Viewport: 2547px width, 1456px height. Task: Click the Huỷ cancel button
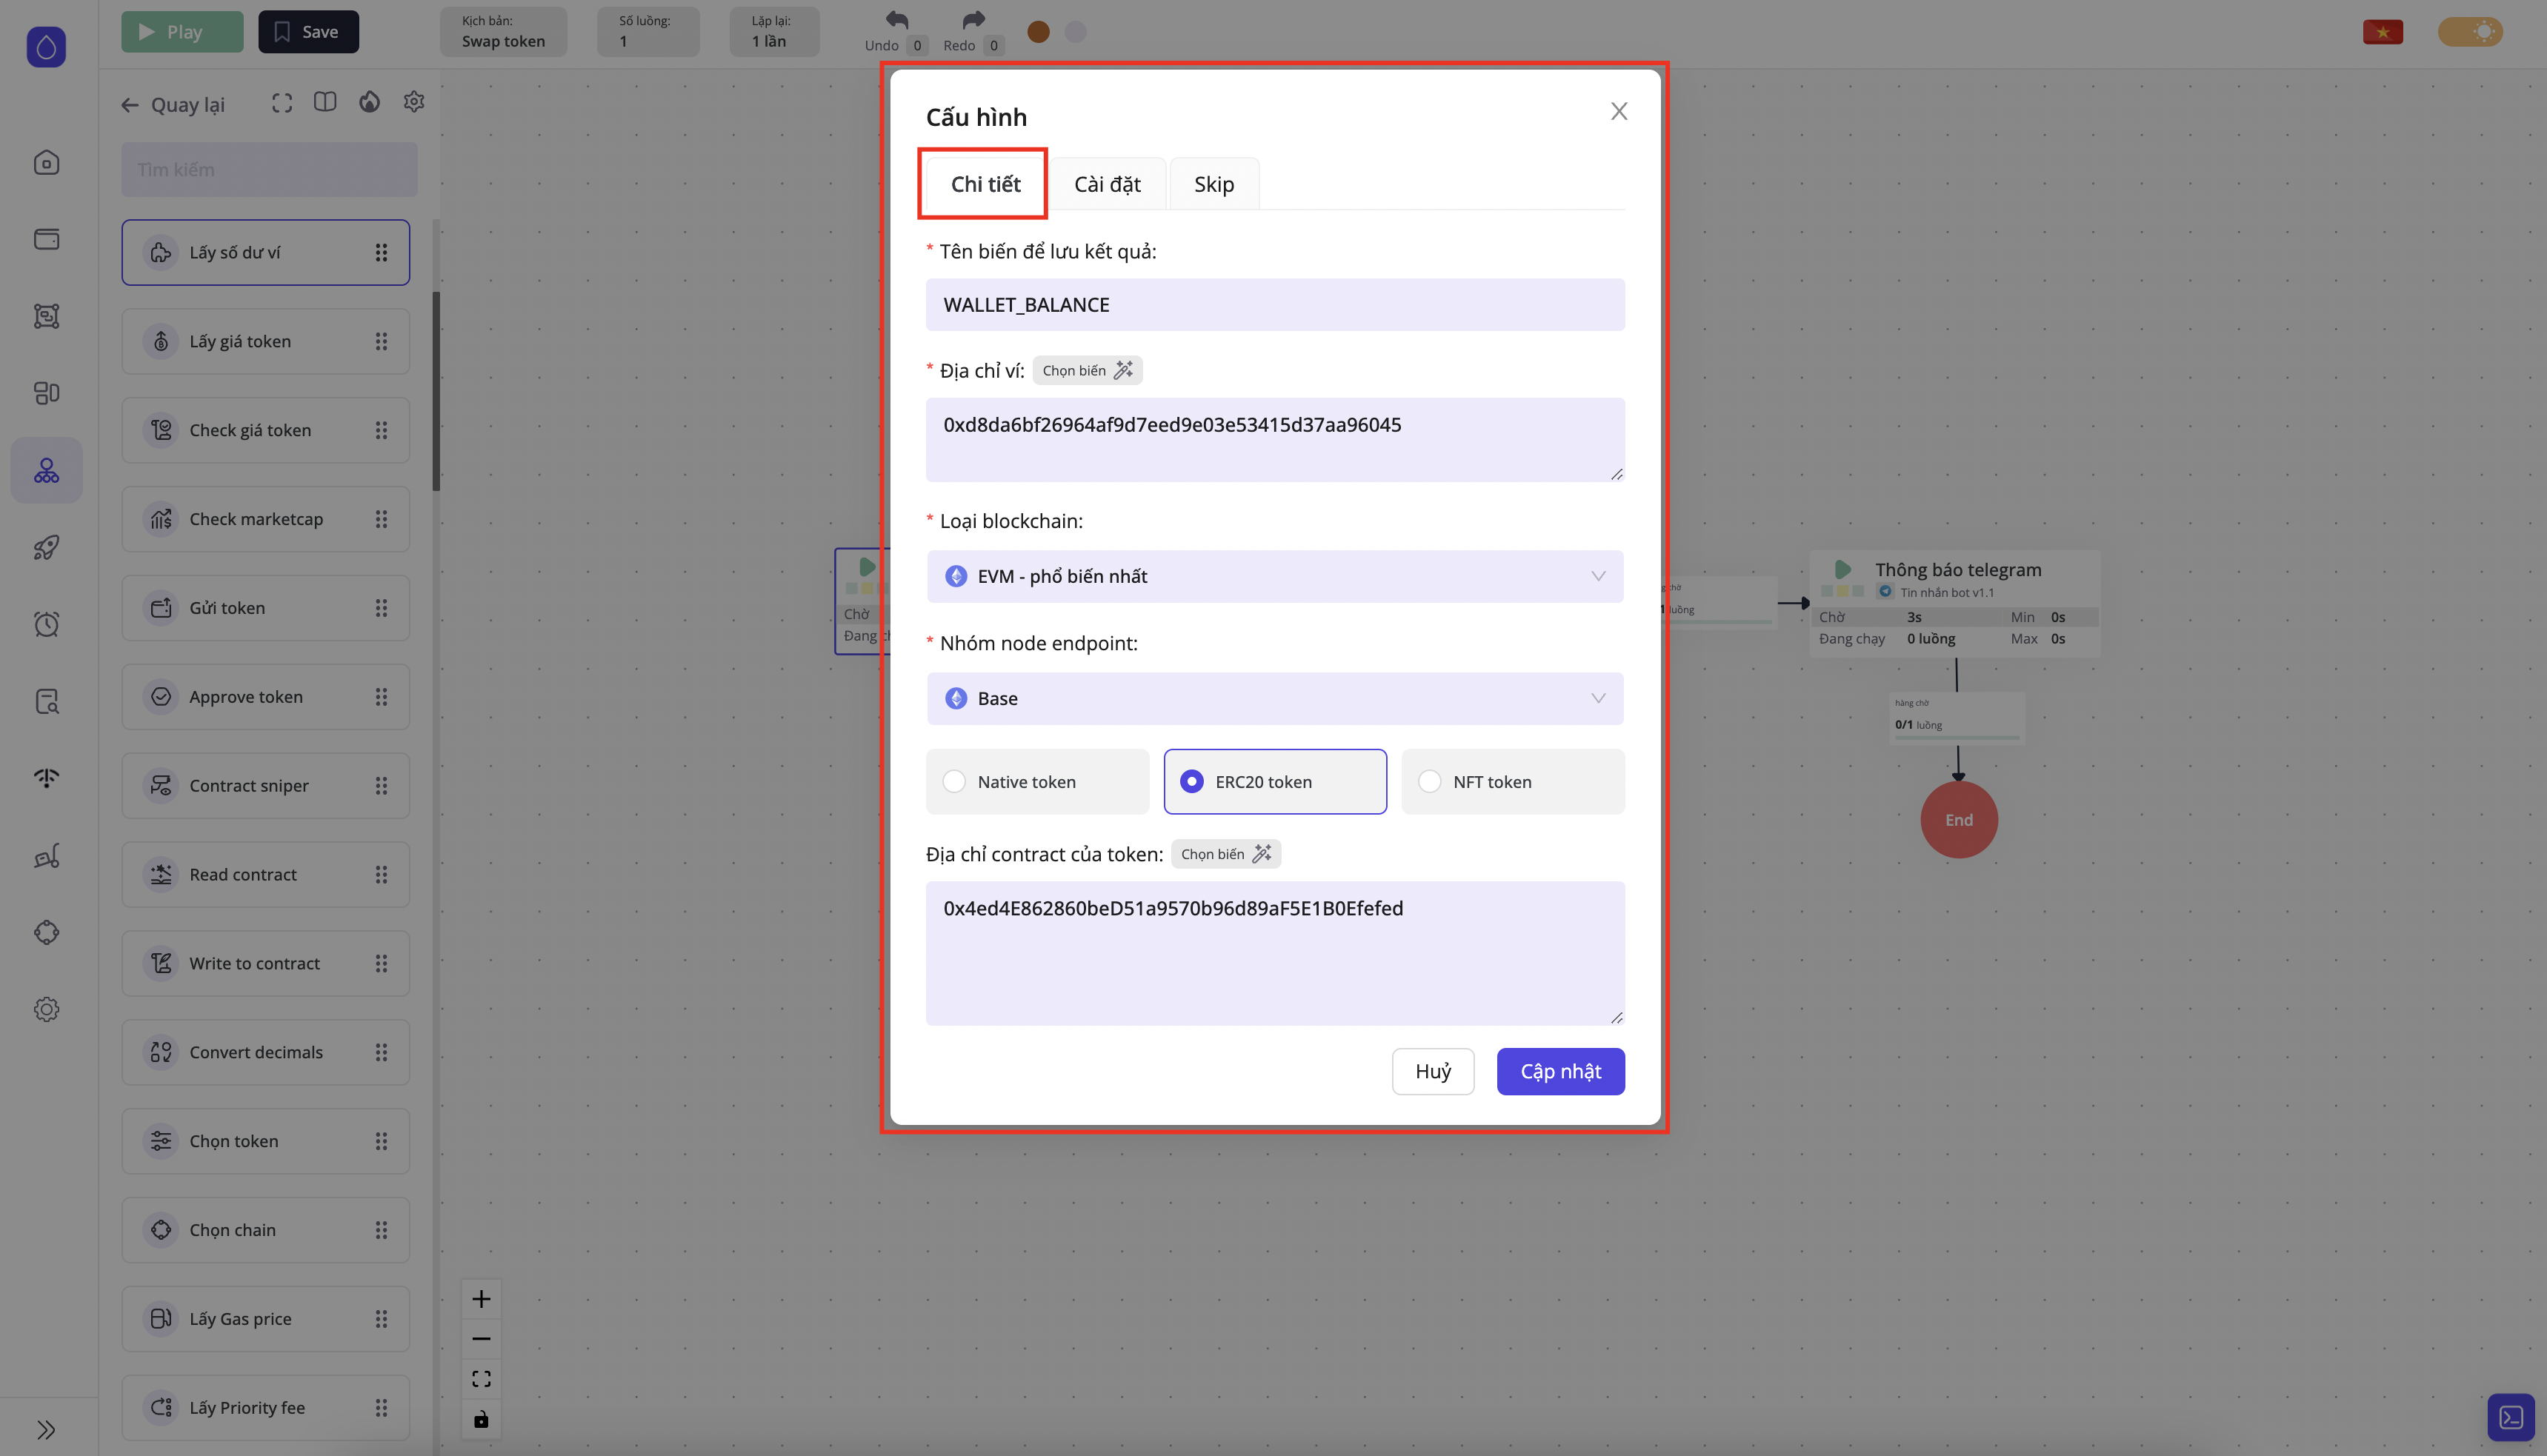pyautogui.click(x=1432, y=1071)
